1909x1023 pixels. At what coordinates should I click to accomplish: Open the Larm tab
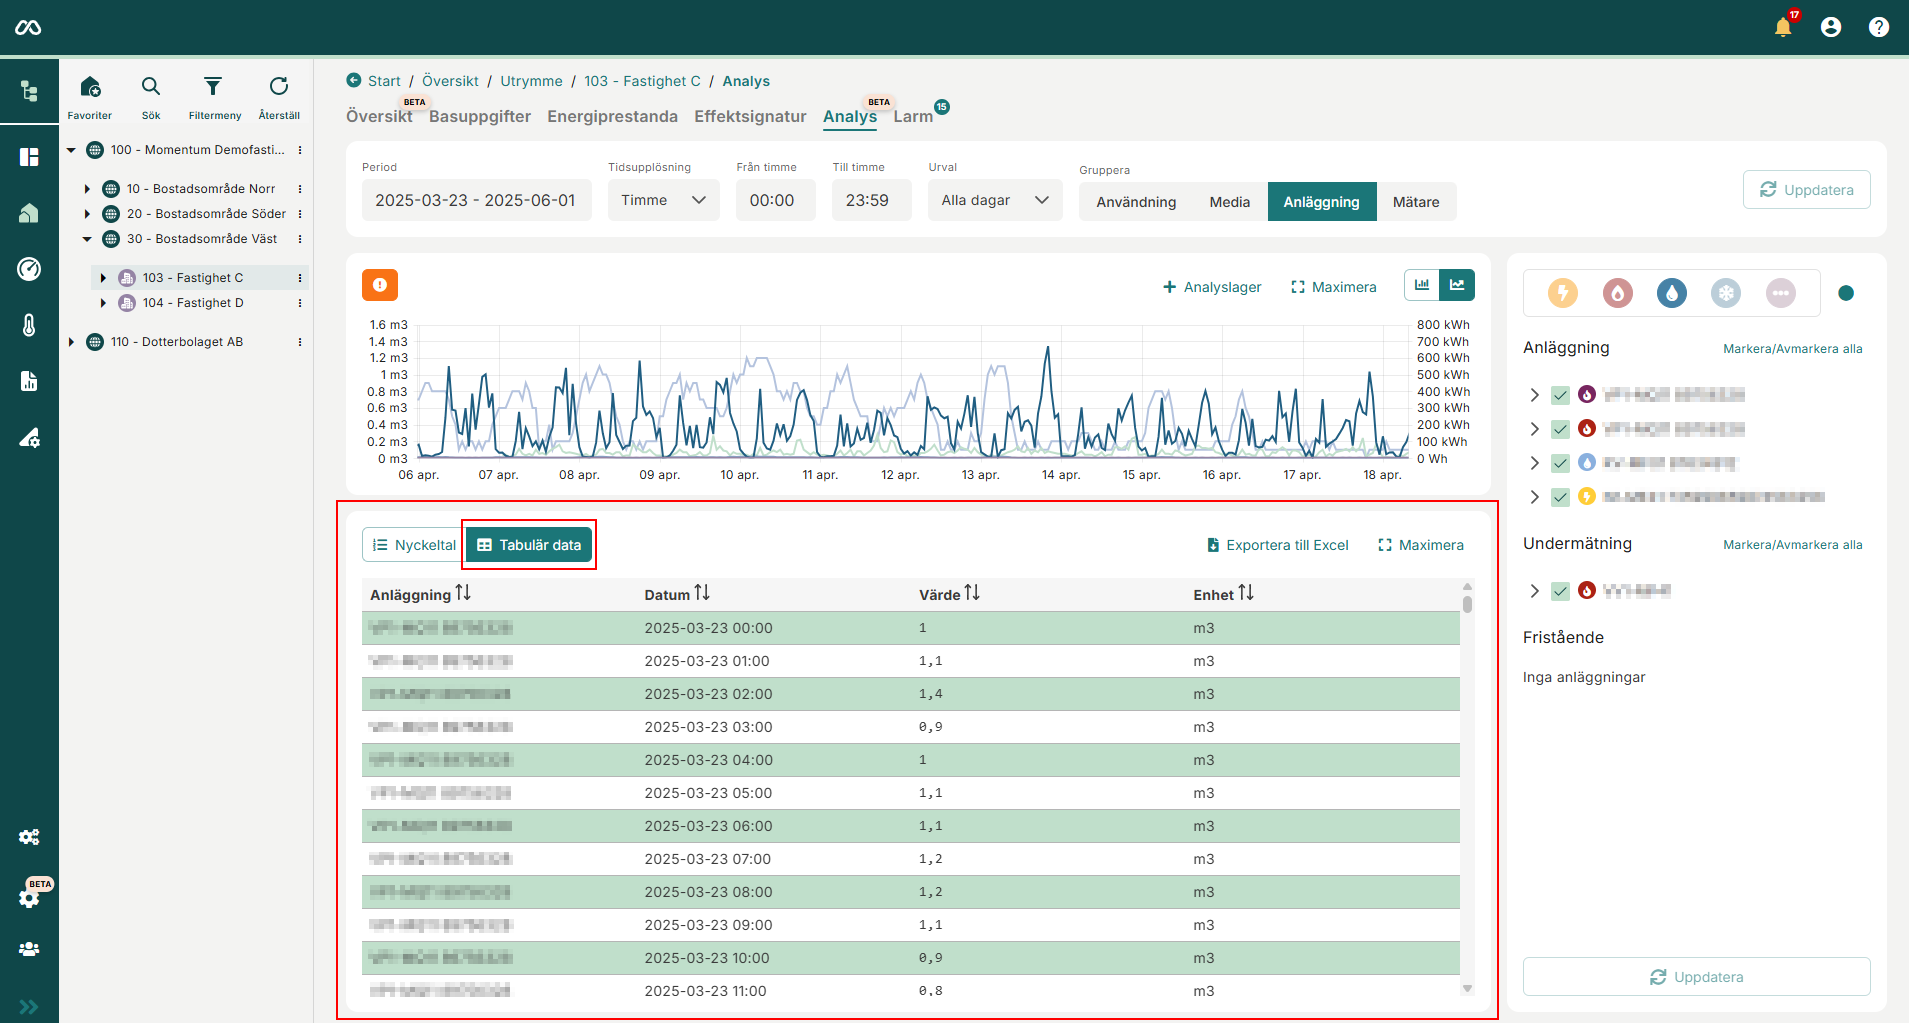pyautogui.click(x=913, y=116)
